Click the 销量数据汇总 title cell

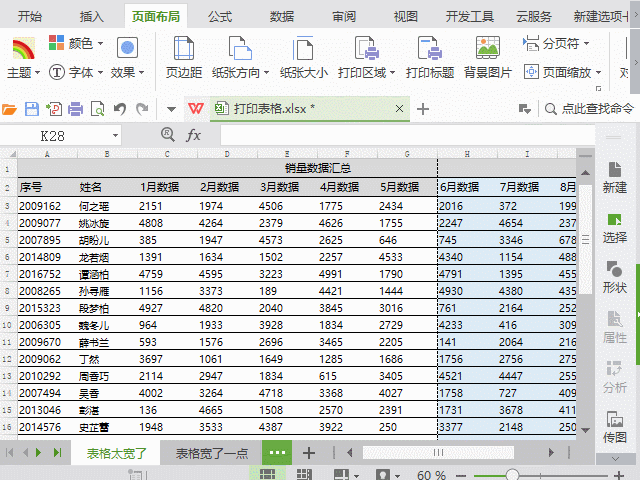pyautogui.click(x=318, y=168)
